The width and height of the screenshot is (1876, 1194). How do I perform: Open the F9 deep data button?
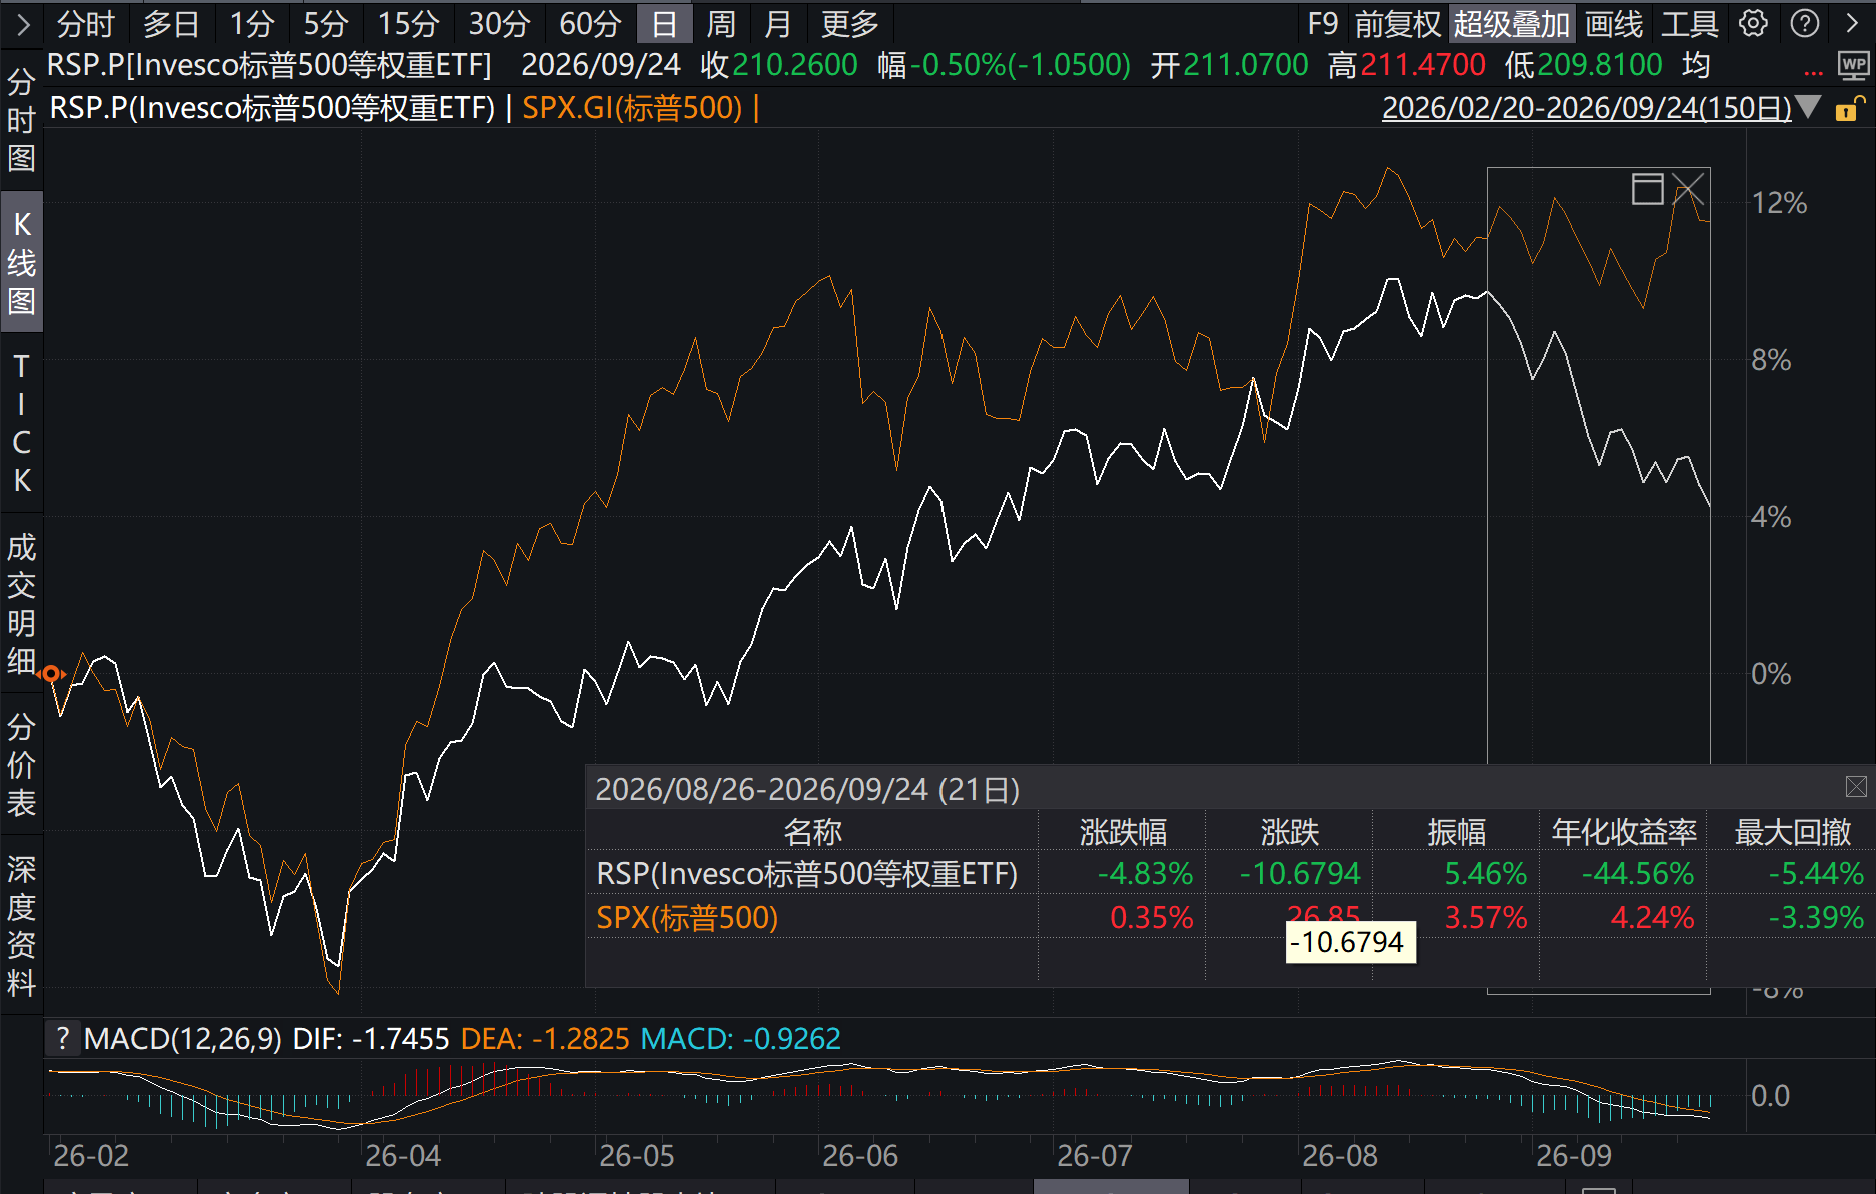click(1322, 23)
